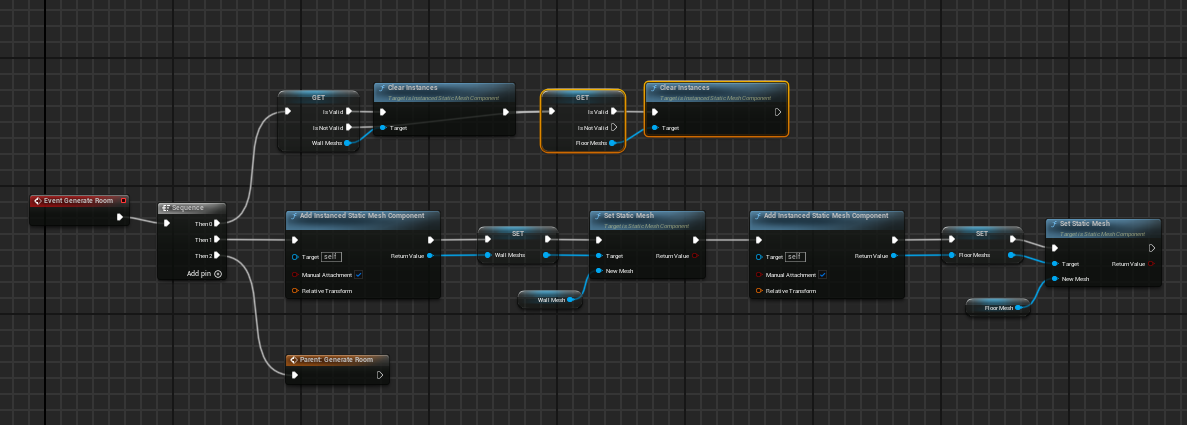Click the Floor Mesh variable output pin

[x=1018, y=308]
